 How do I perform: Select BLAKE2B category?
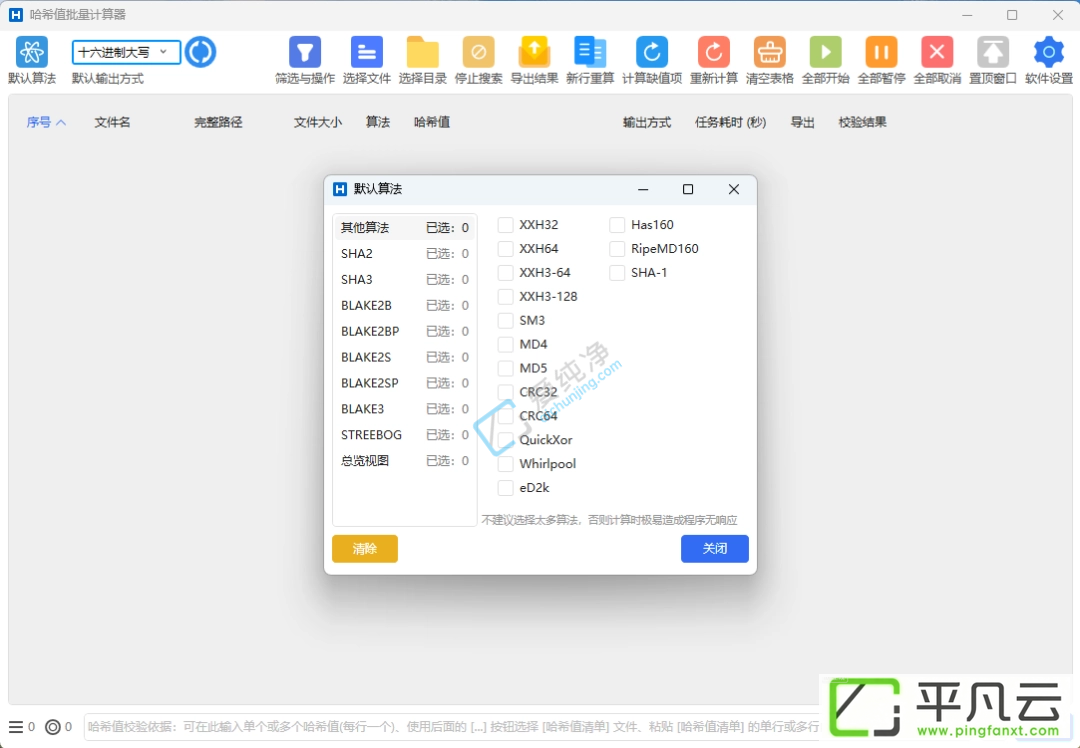[405, 305]
